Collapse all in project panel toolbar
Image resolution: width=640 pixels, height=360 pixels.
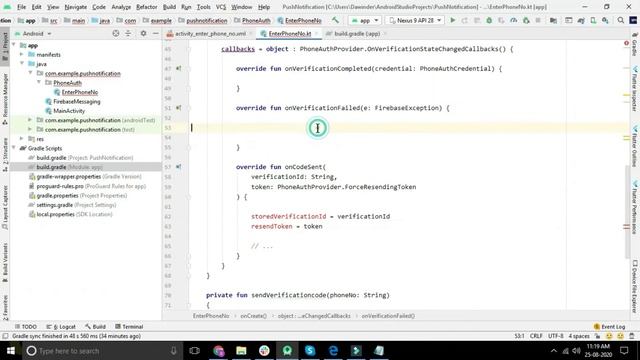point(128,33)
